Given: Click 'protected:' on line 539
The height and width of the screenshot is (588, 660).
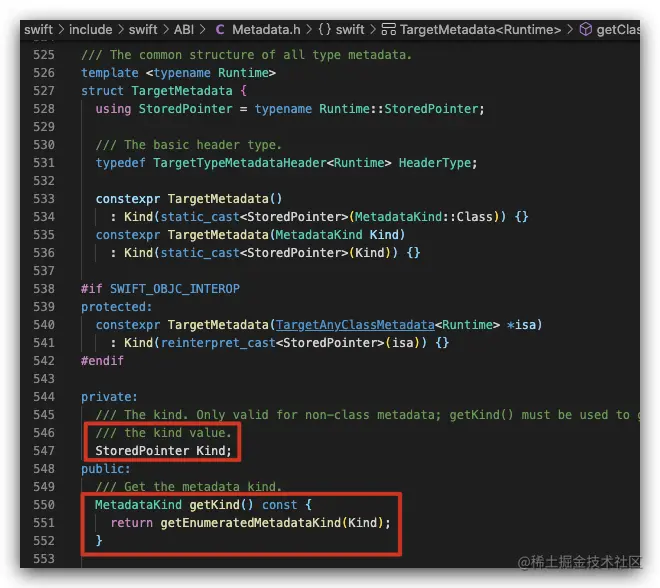Looking at the screenshot, I should pos(117,307).
